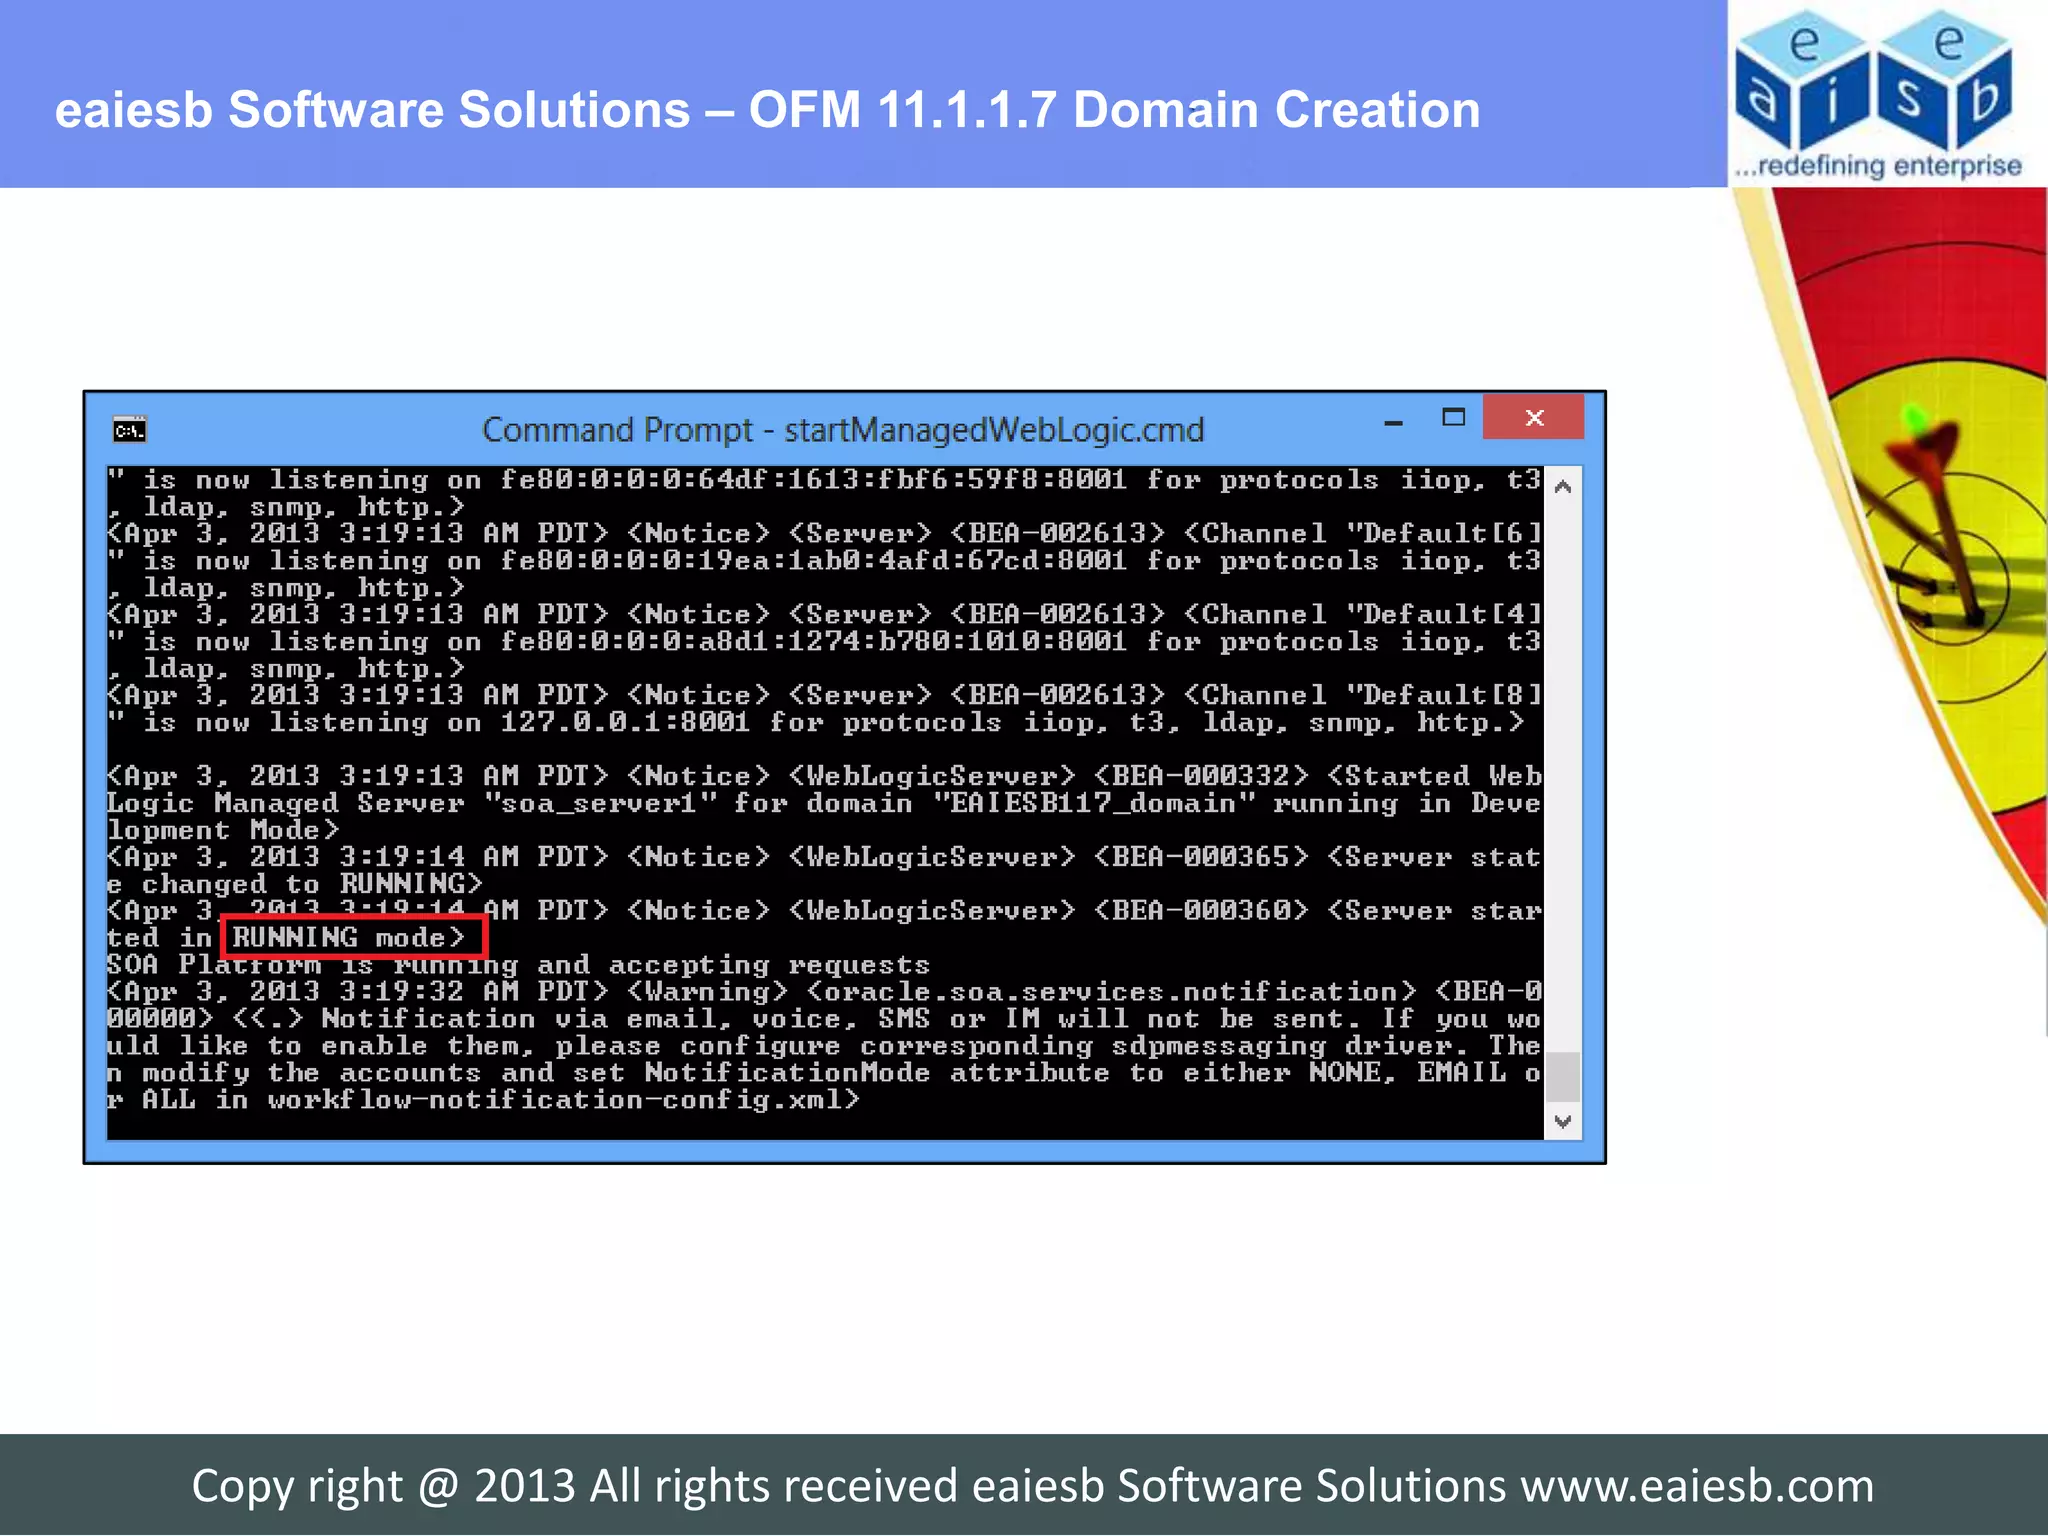Click the Command Prompt system menu icon
Screen dimensions: 2048x1536
click(130, 430)
